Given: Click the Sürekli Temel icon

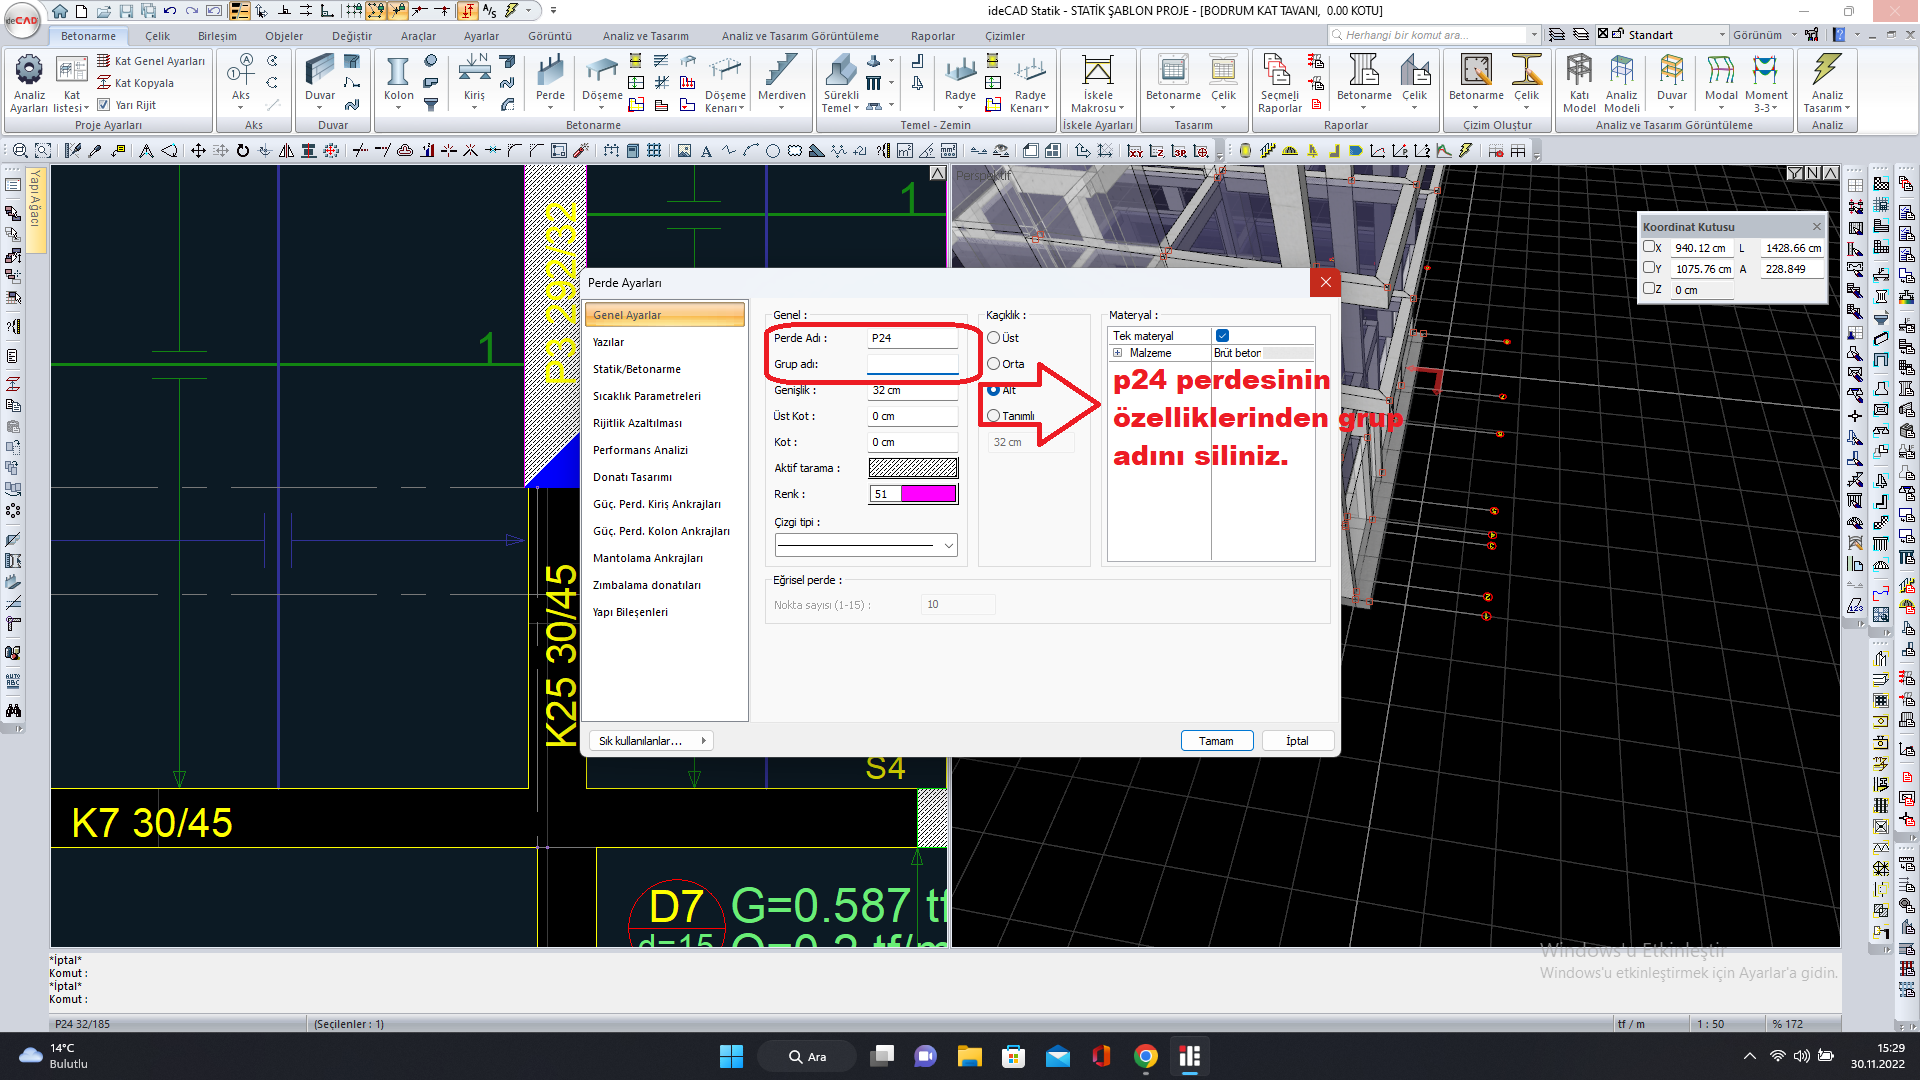Looking at the screenshot, I should point(841,70).
